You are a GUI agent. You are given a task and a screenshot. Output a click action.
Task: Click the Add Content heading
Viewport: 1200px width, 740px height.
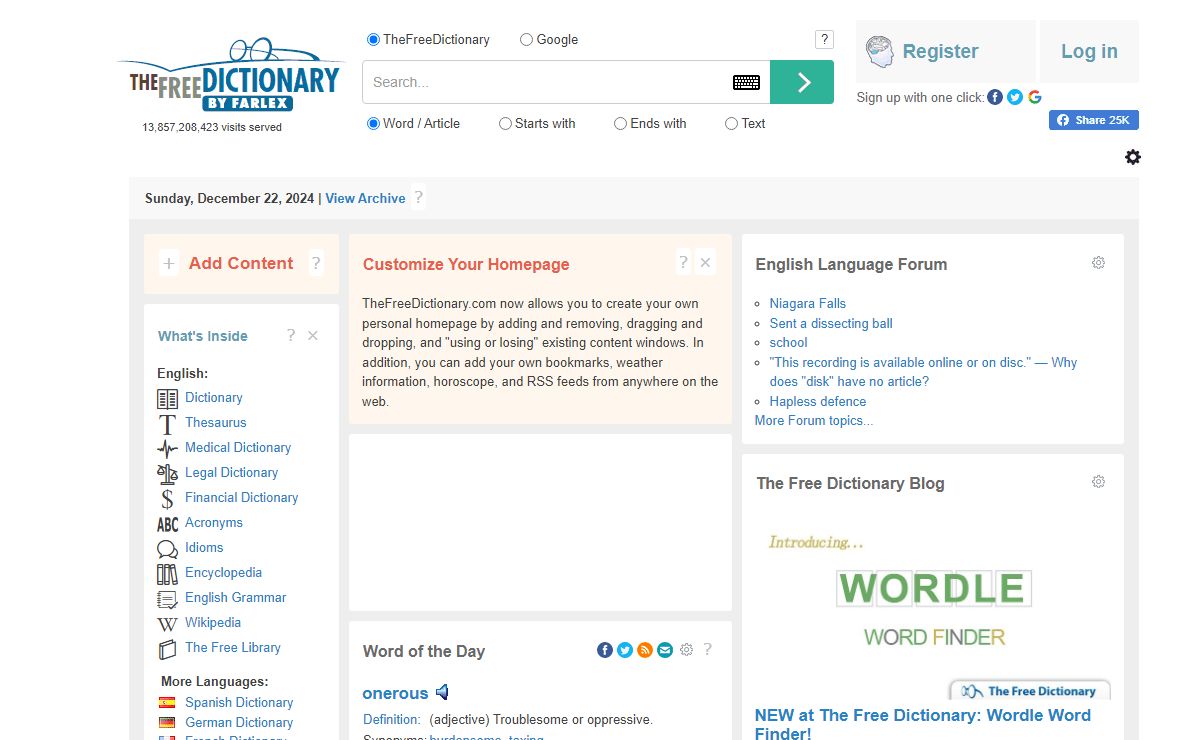(x=241, y=263)
